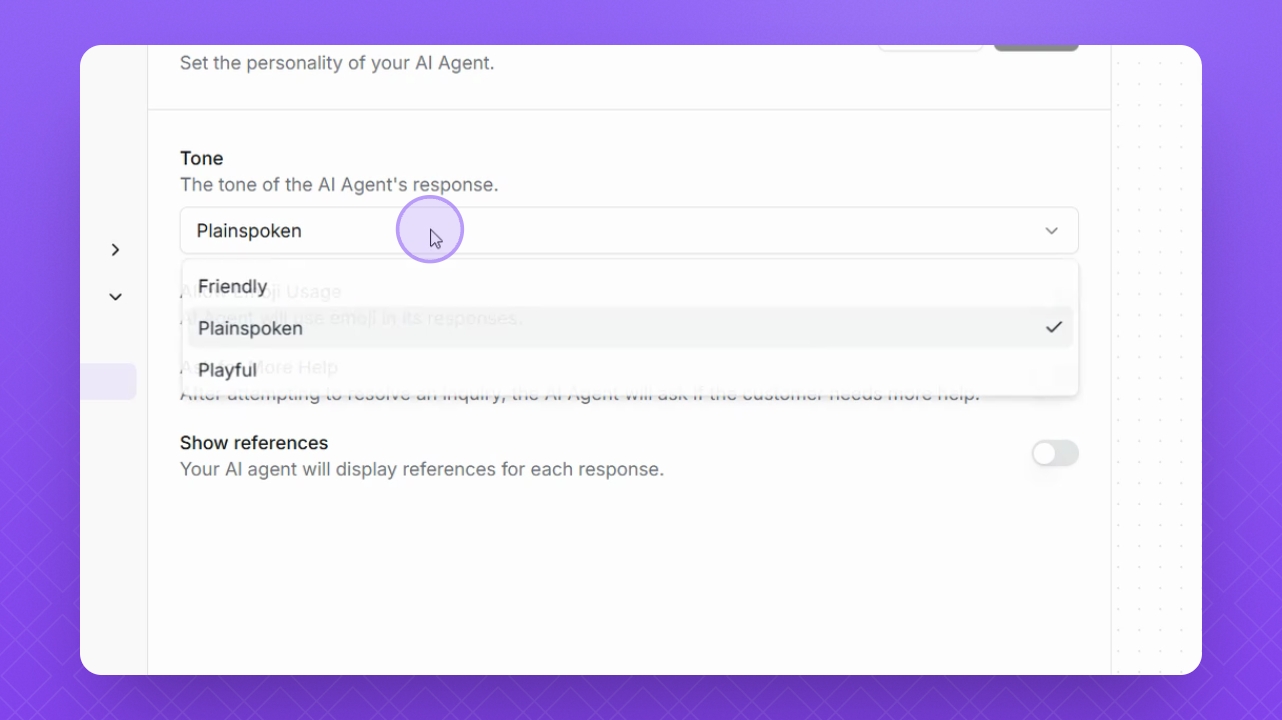
Task: Pick the Playful tone option
Action: pos(630,370)
